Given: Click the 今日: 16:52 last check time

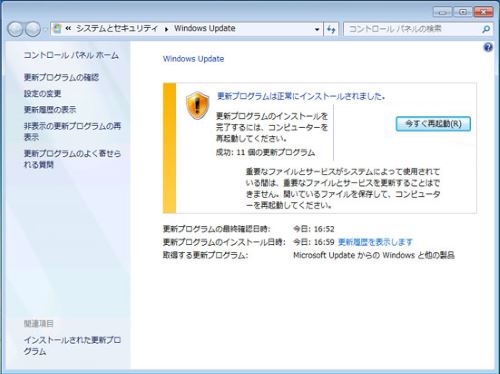Looking at the screenshot, I should (314, 229).
